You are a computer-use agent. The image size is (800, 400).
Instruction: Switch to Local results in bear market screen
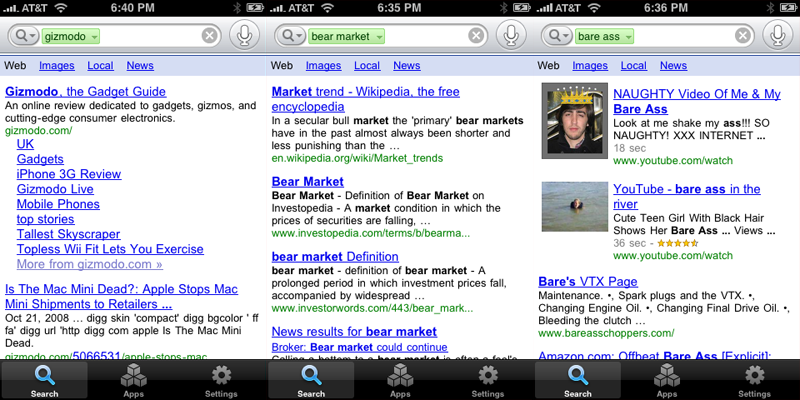point(367,66)
